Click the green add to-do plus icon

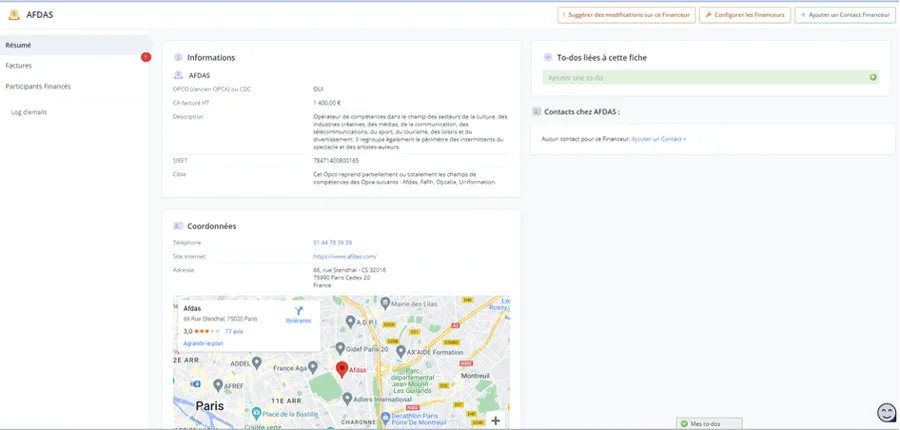point(873,78)
